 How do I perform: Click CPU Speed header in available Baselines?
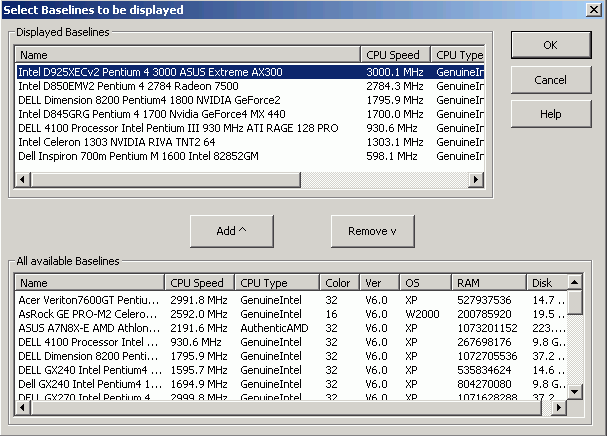point(199,283)
